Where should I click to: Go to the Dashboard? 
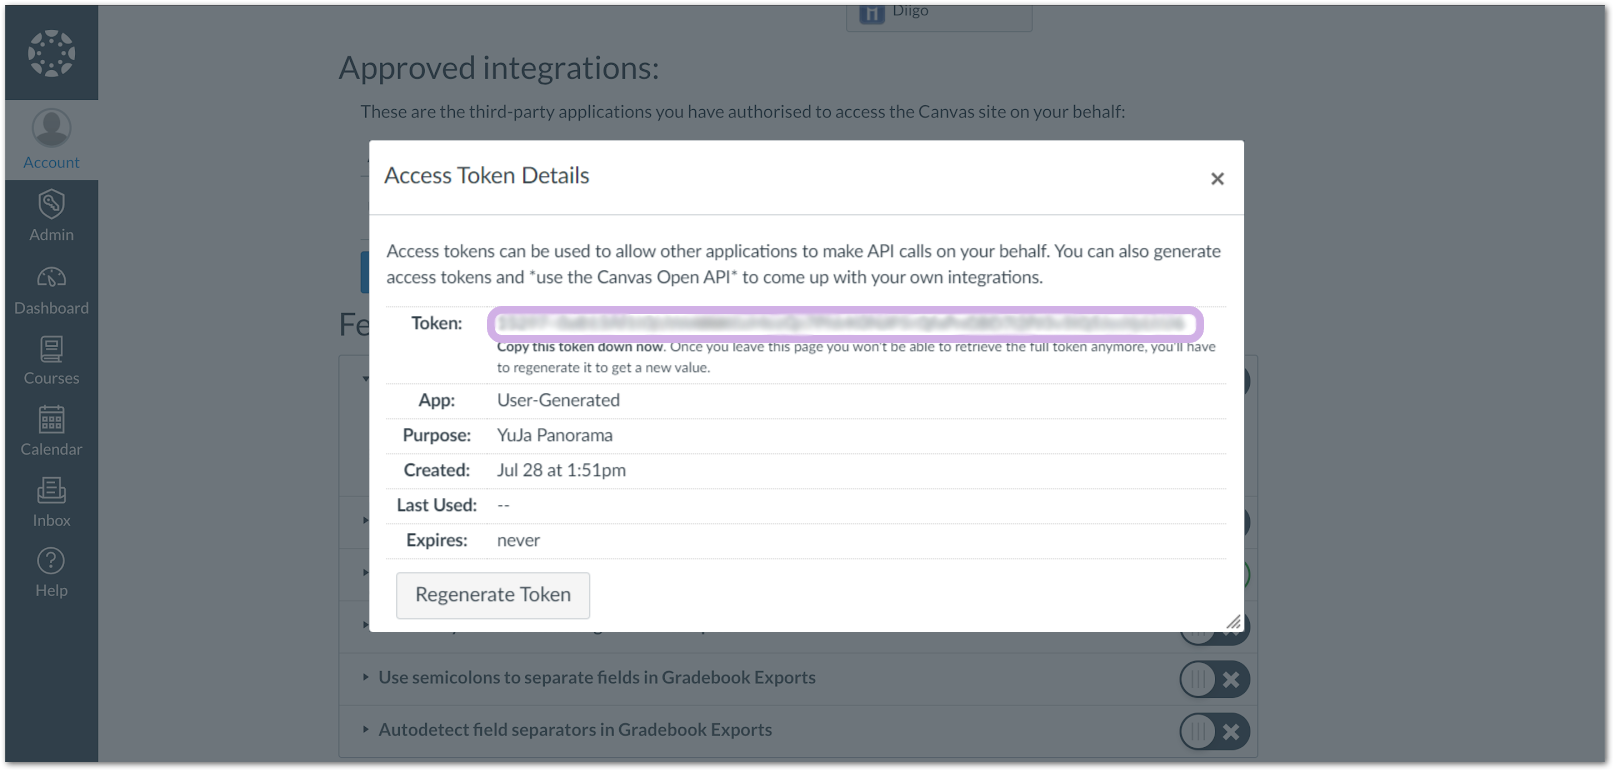point(51,290)
